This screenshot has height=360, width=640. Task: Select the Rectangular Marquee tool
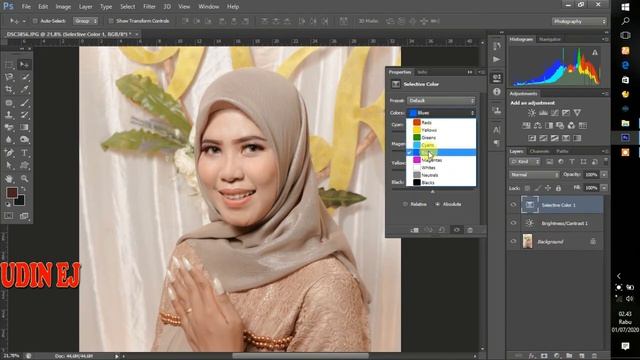tap(9, 64)
